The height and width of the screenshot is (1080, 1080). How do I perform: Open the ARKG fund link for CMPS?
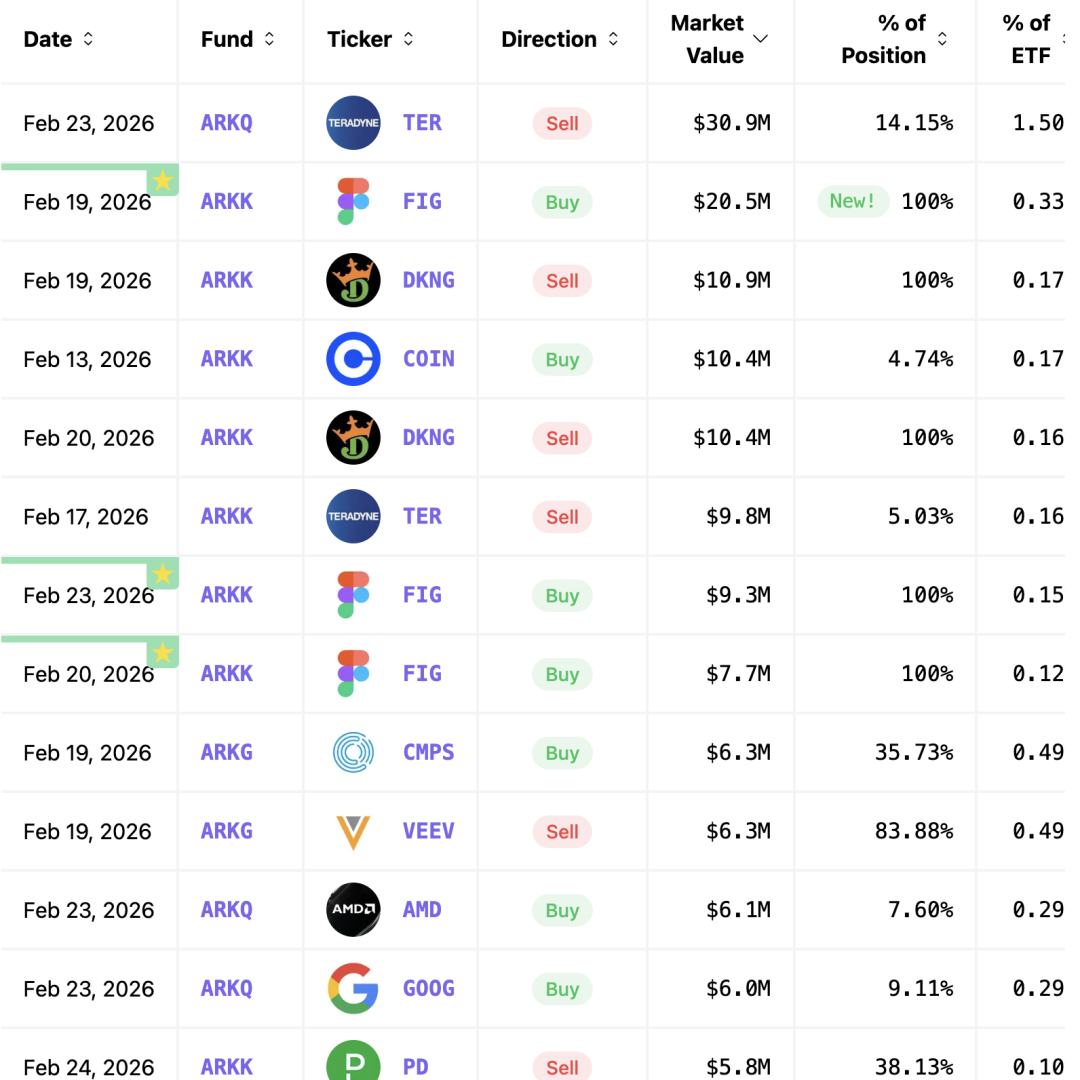(227, 753)
